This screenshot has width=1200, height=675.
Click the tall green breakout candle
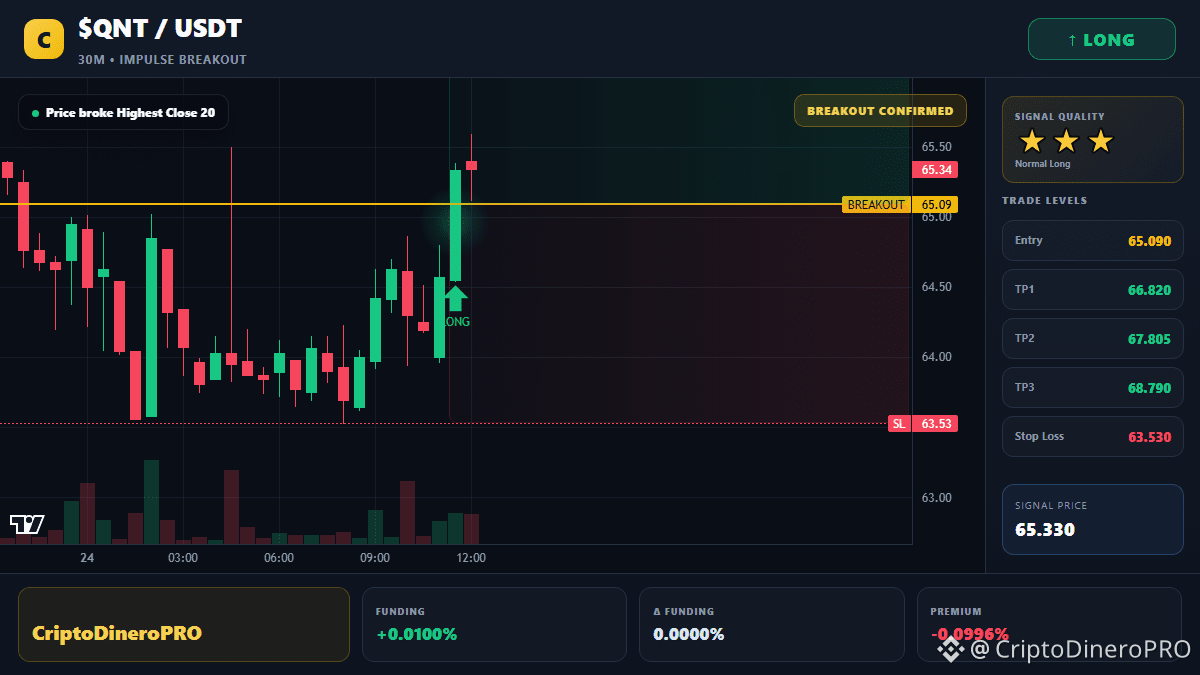coord(455,225)
